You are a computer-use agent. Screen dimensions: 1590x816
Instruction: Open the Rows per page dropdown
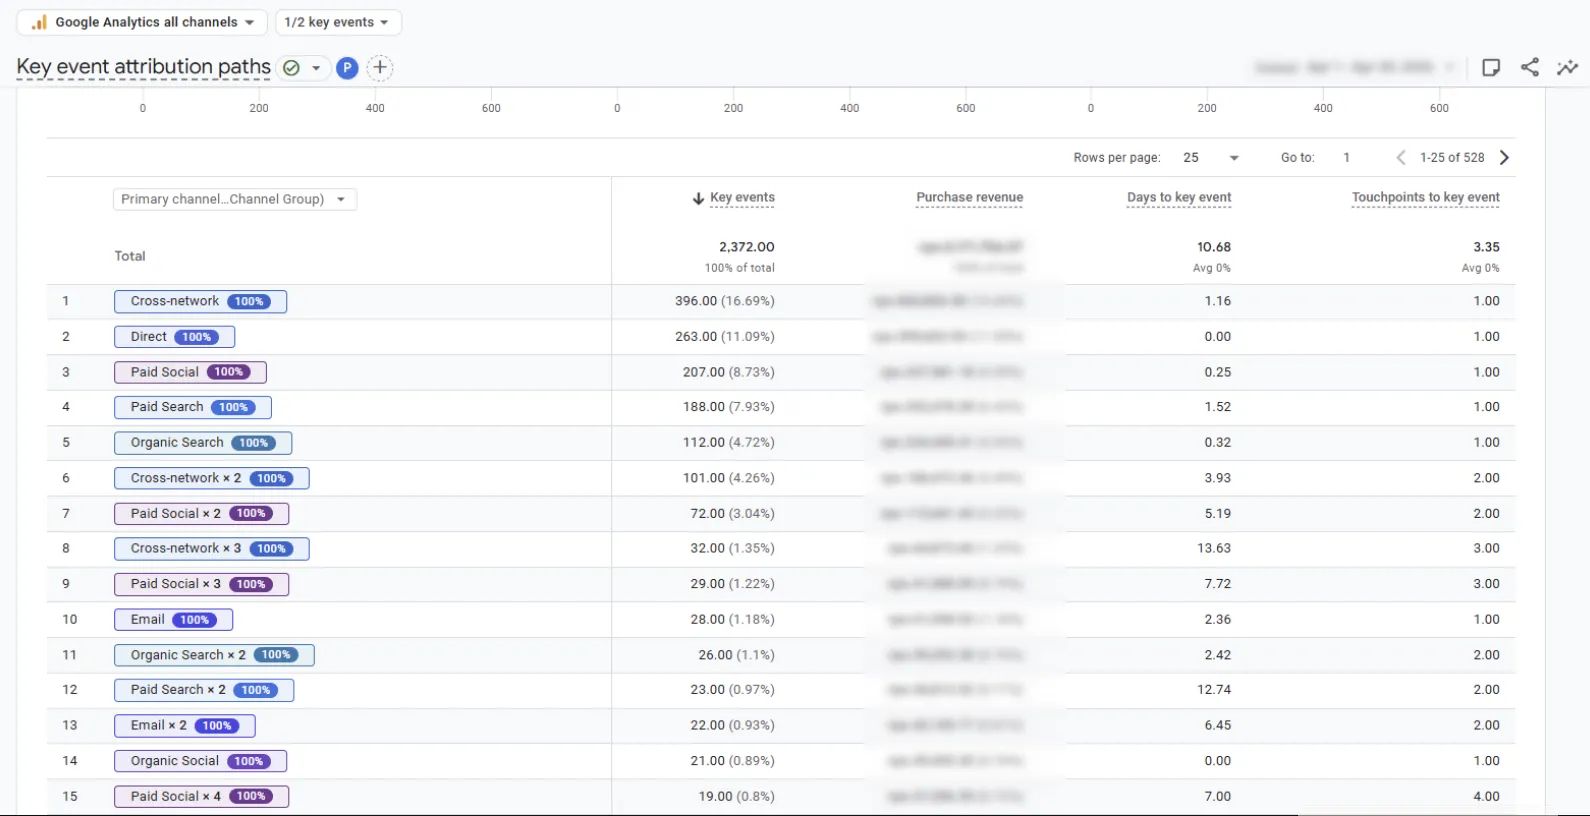point(1211,158)
